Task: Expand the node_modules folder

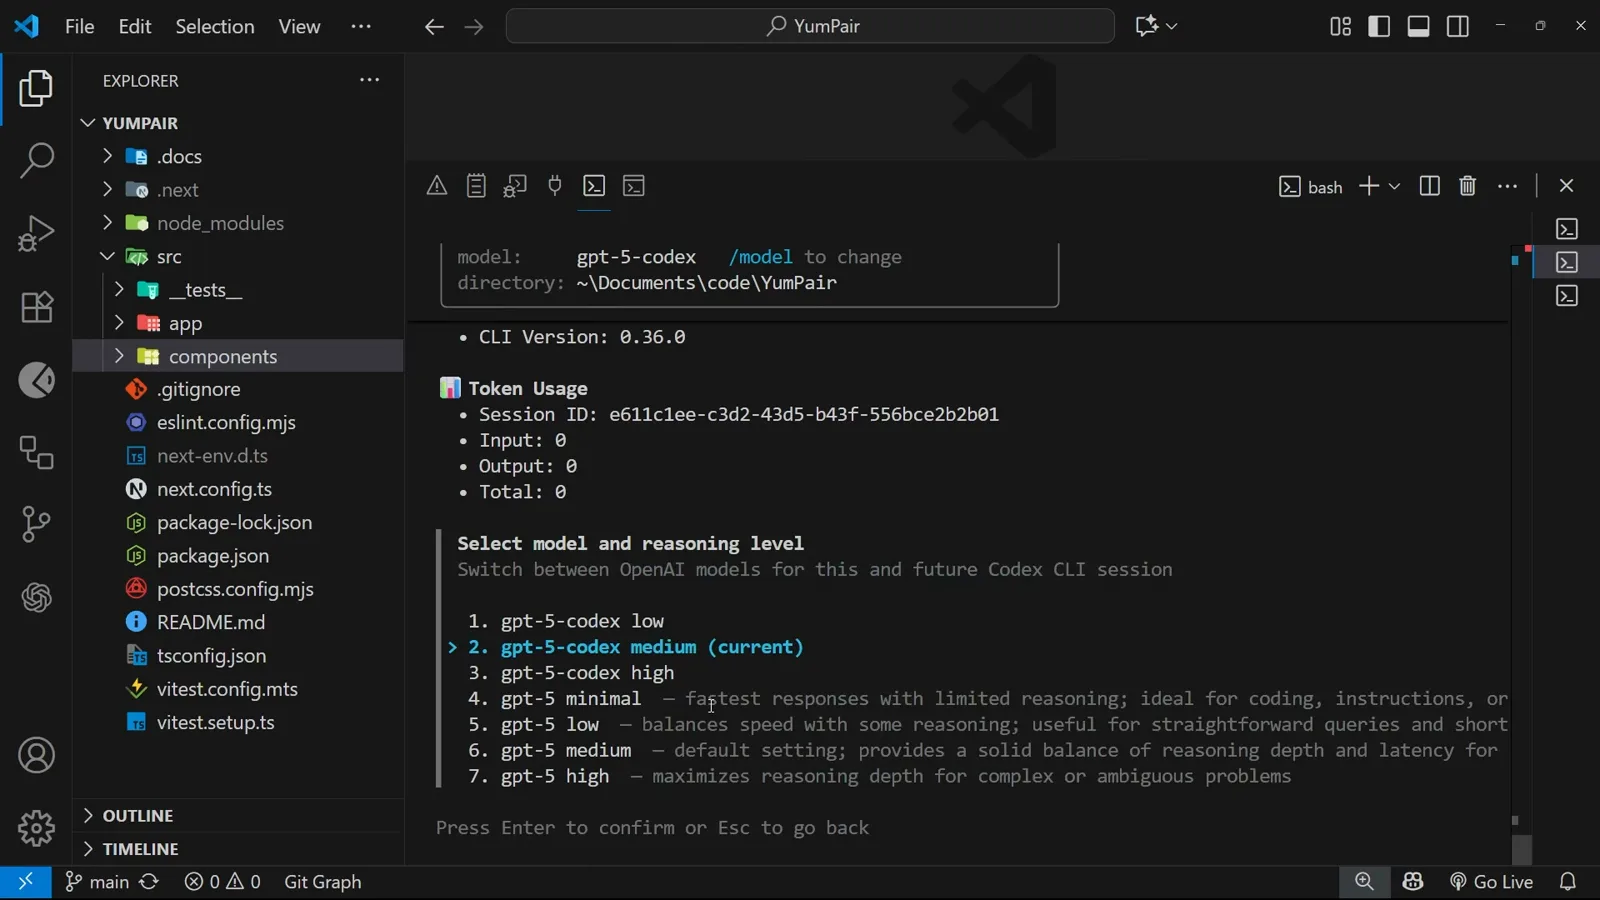Action: [238, 223]
